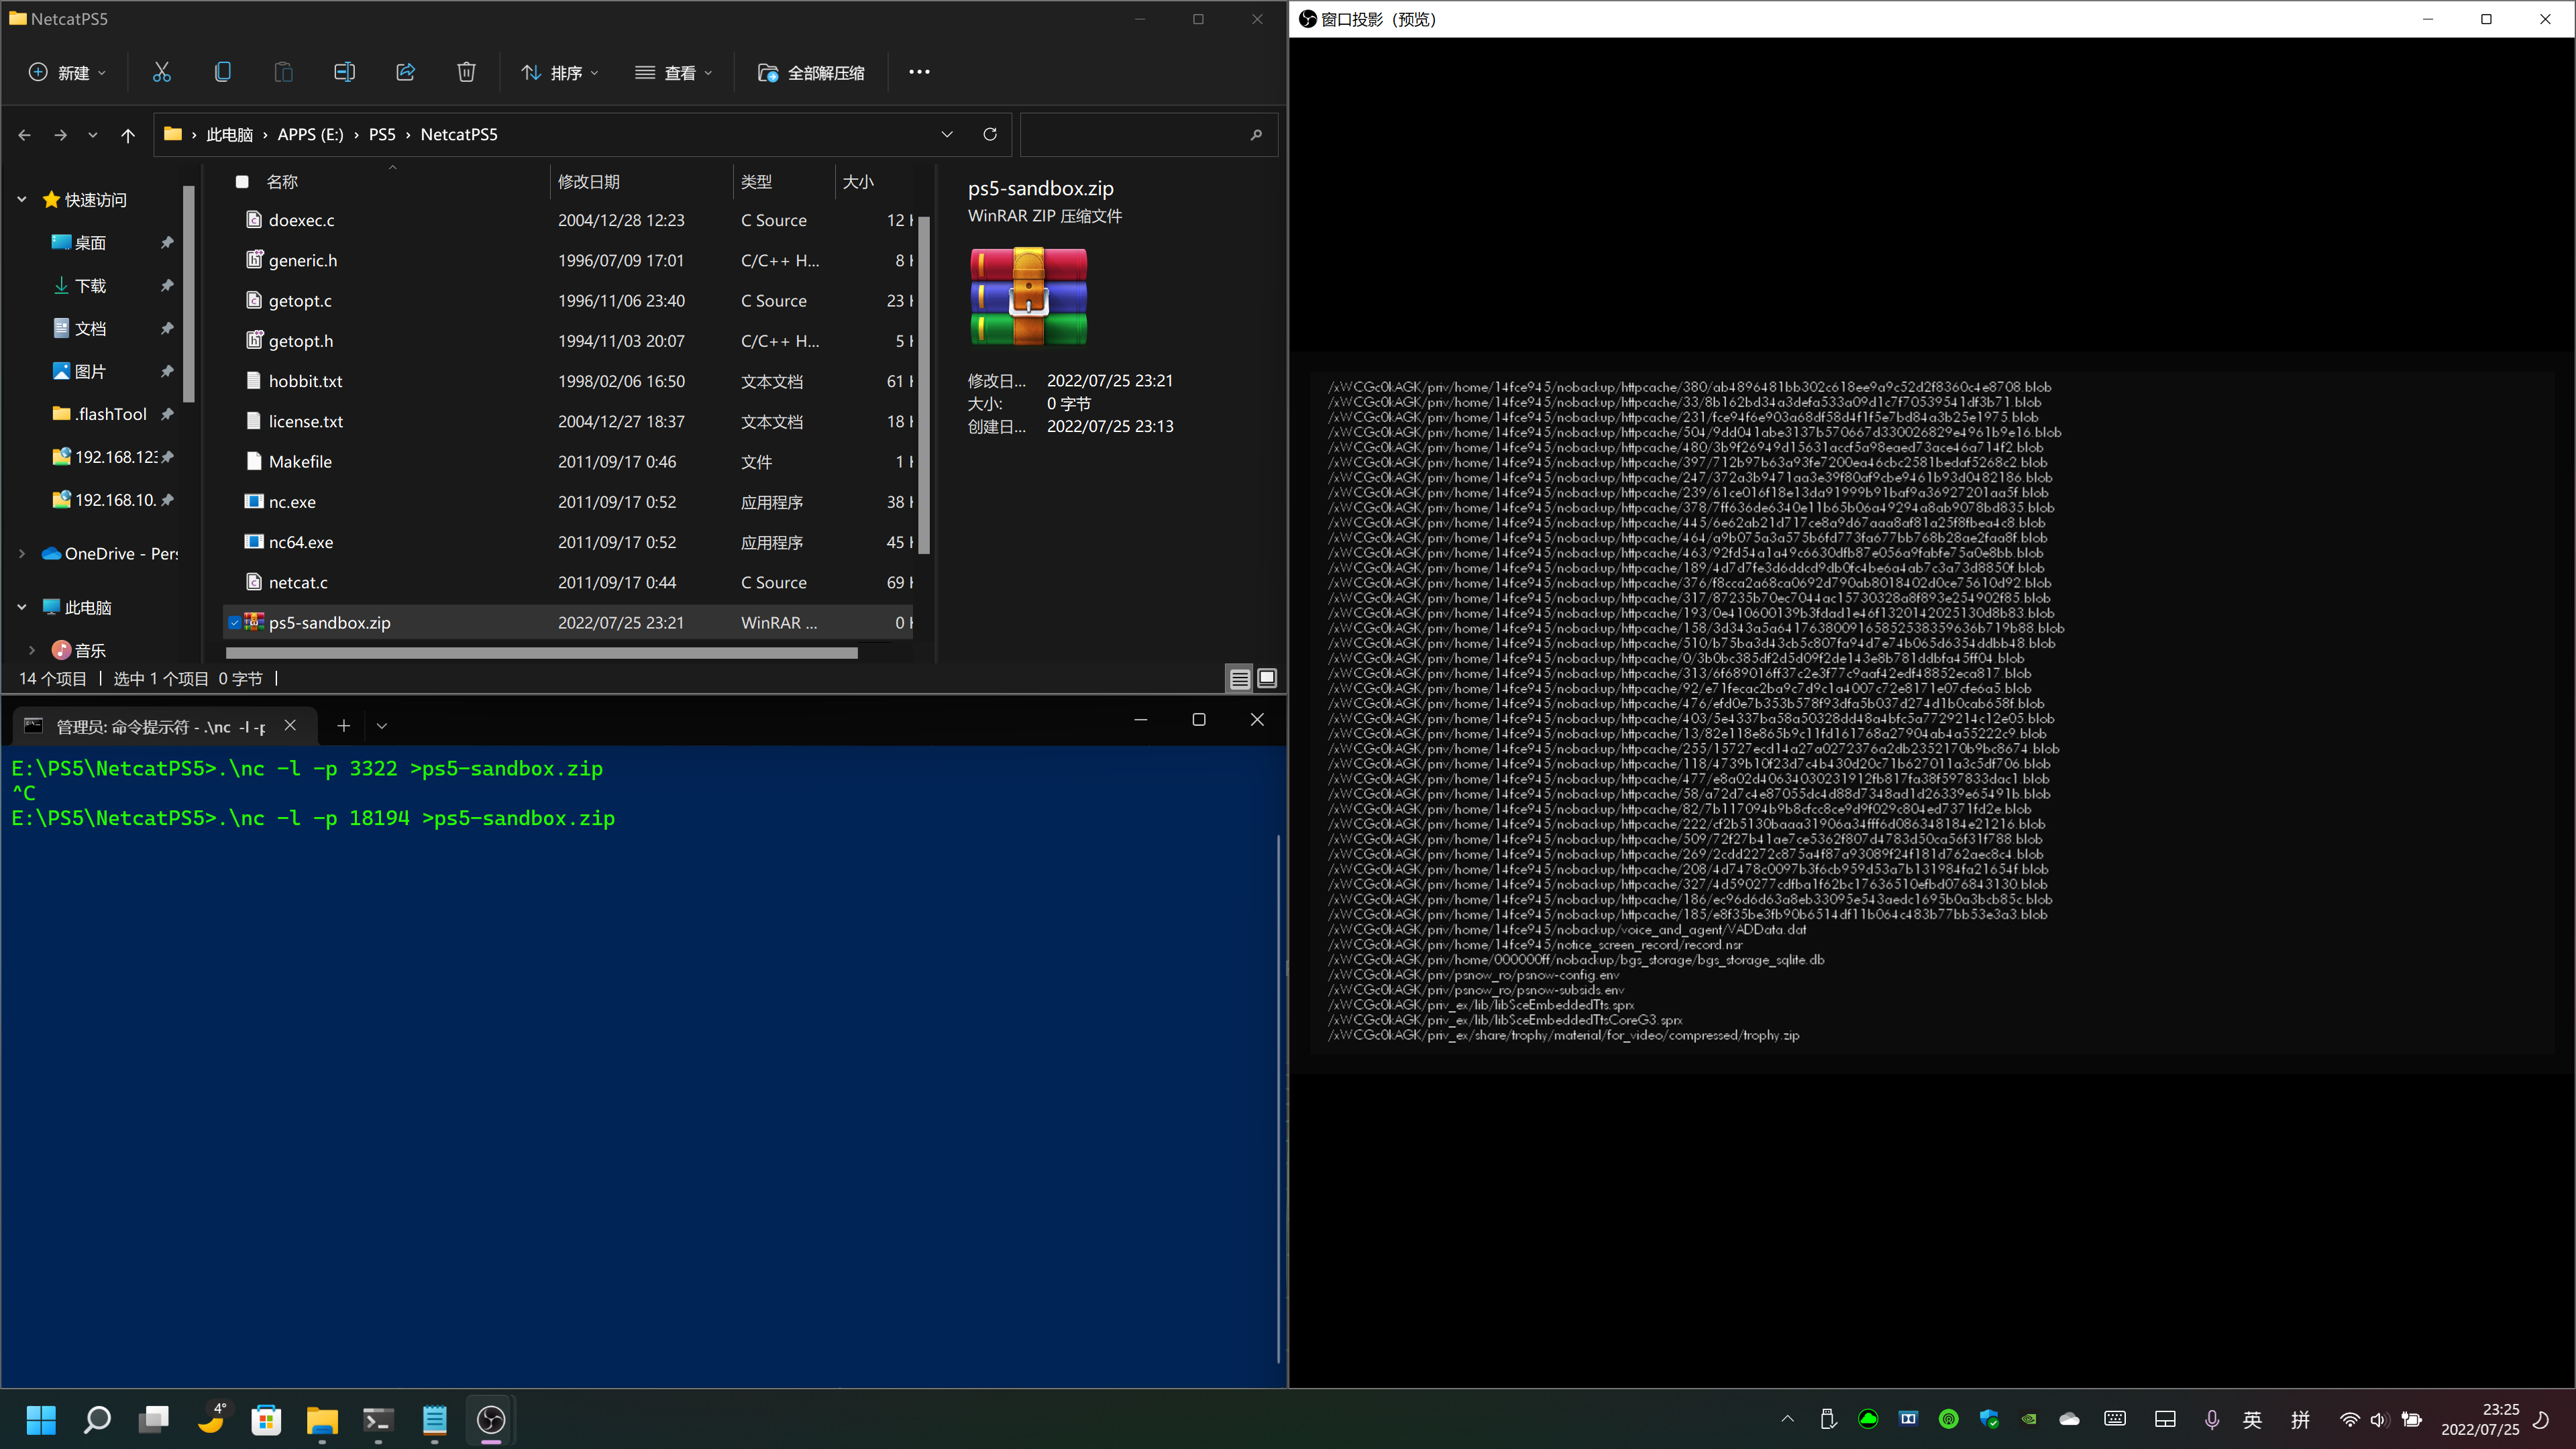Toggle the details list view in status bar
Screen dimensions: 2576x1449
(1240, 679)
